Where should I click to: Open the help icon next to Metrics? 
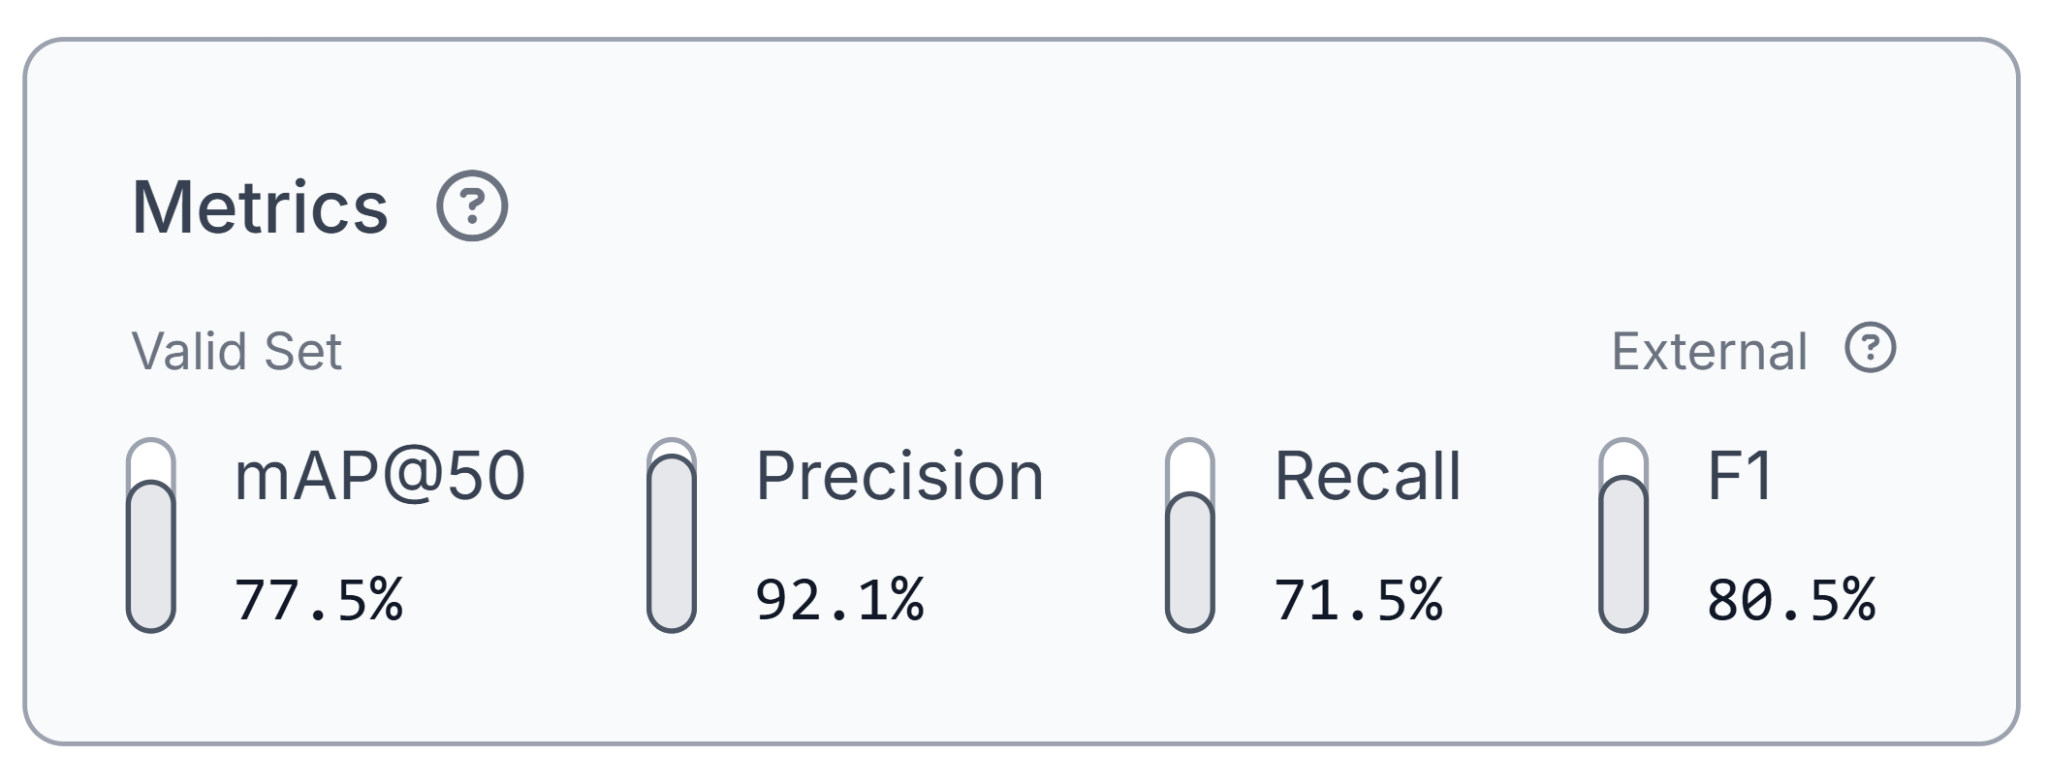[x=472, y=206]
